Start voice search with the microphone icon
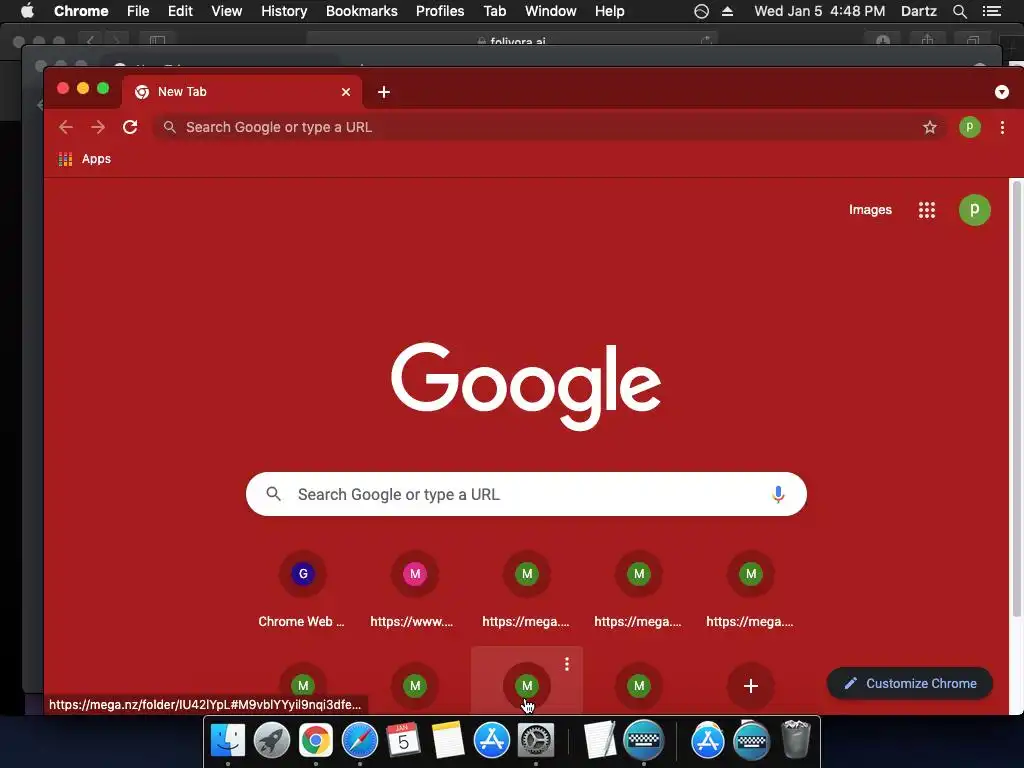1024x768 pixels. pos(778,494)
